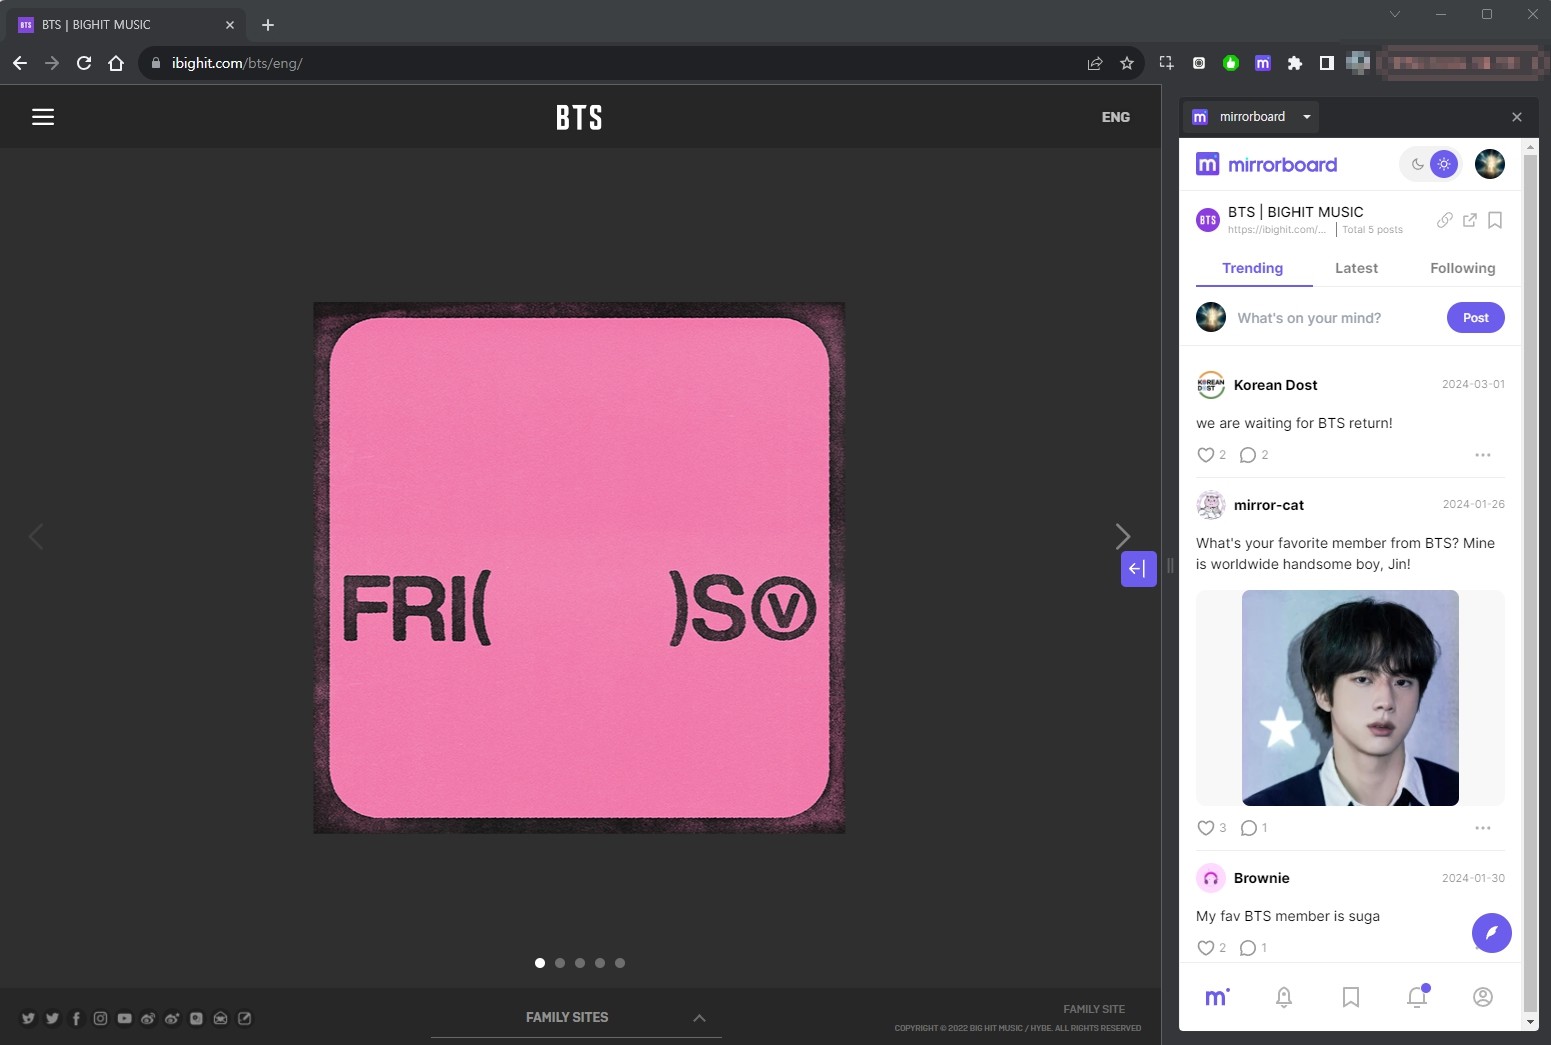
Task: Click the pencil-note icon in the footer
Action: (244, 1018)
